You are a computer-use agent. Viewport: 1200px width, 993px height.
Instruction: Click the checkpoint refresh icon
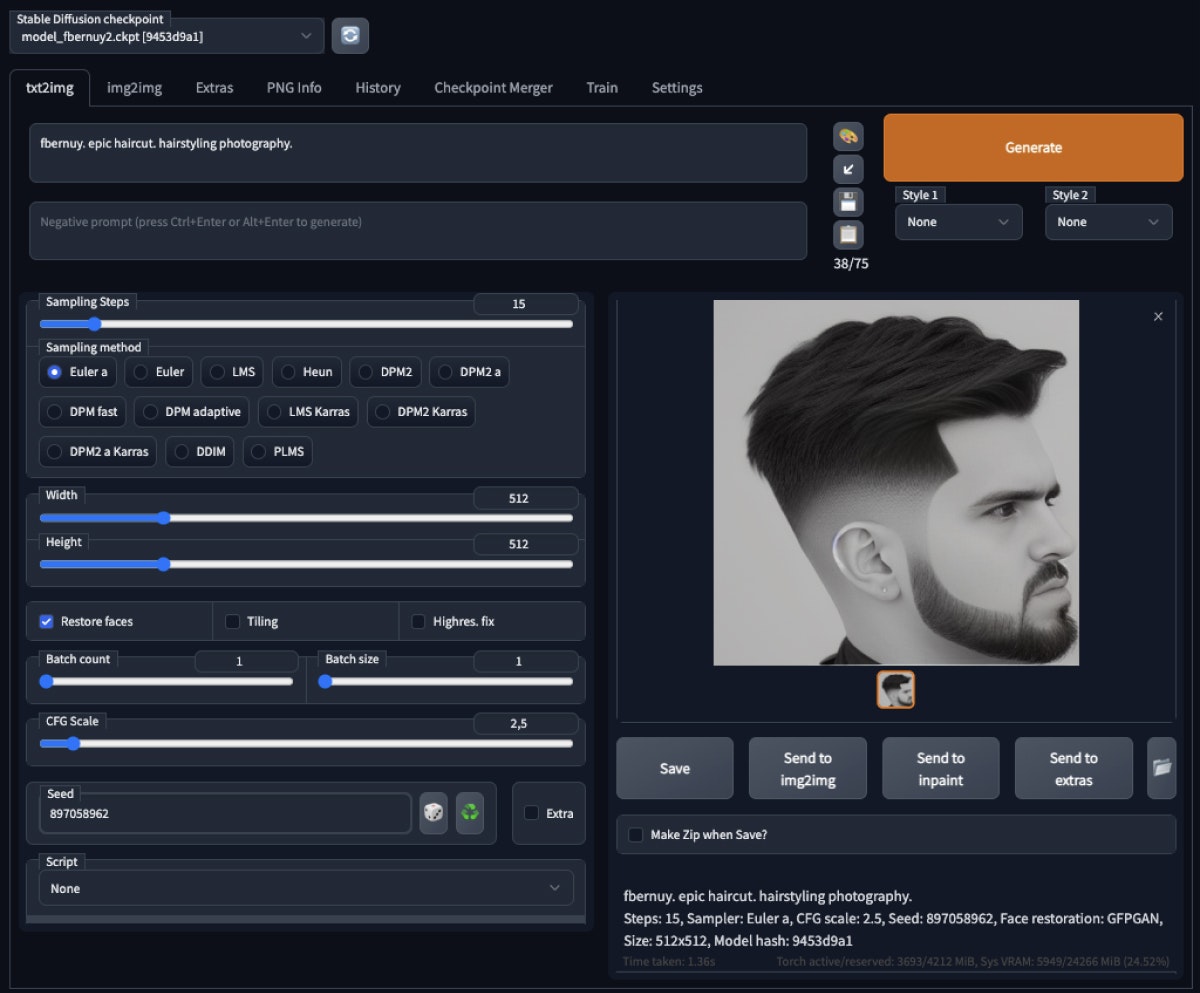click(x=350, y=34)
